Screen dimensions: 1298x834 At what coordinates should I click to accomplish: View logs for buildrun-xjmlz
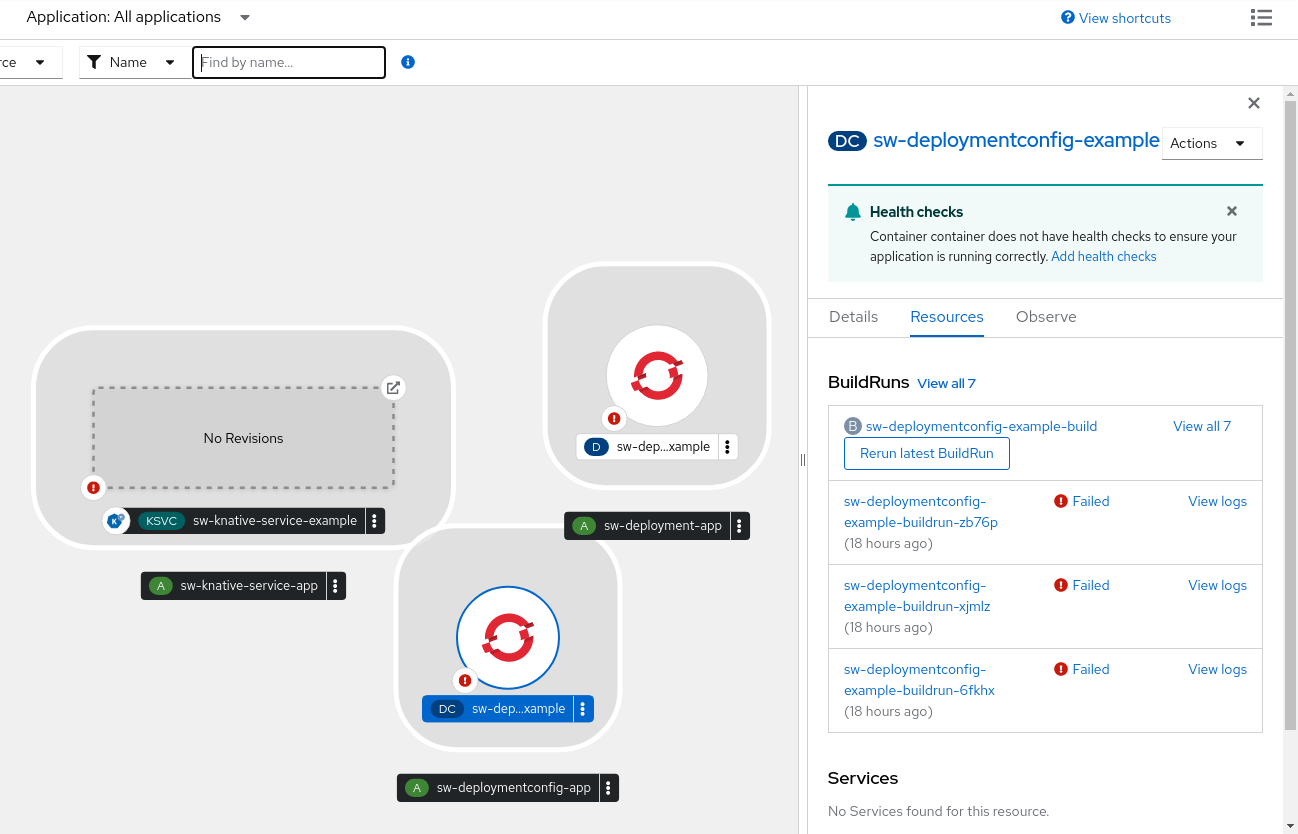pyautogui.click(x=1217, y=585)
